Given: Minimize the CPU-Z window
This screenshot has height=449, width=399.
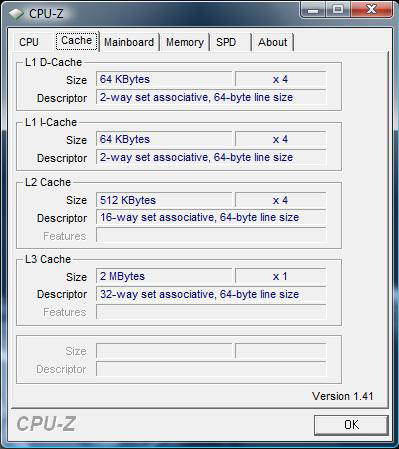Looking at the screenshot, I should 312,9.
